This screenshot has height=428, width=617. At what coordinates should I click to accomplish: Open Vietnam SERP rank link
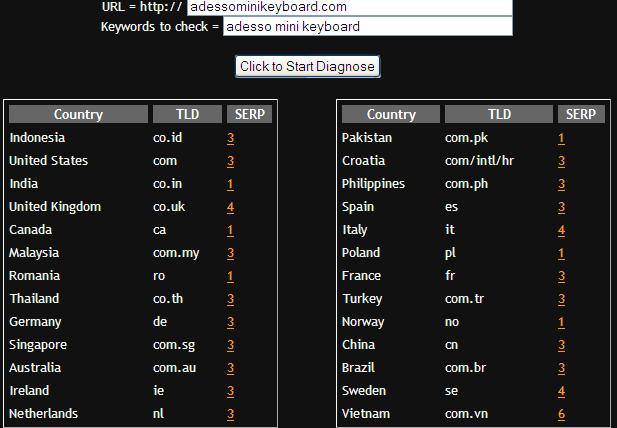point(562,414)
